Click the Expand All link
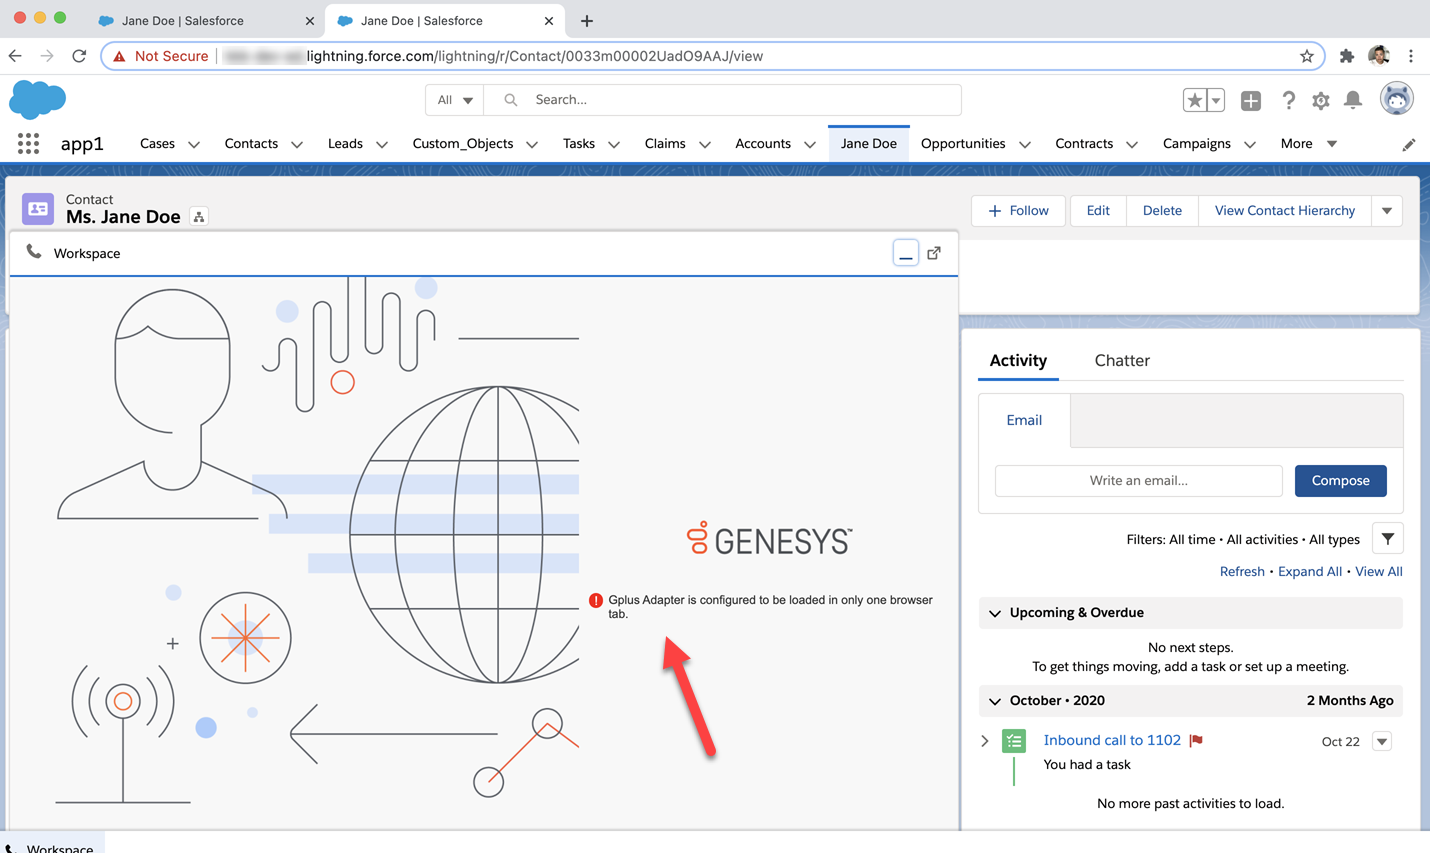1430x853 pixels. [1310, 571]
